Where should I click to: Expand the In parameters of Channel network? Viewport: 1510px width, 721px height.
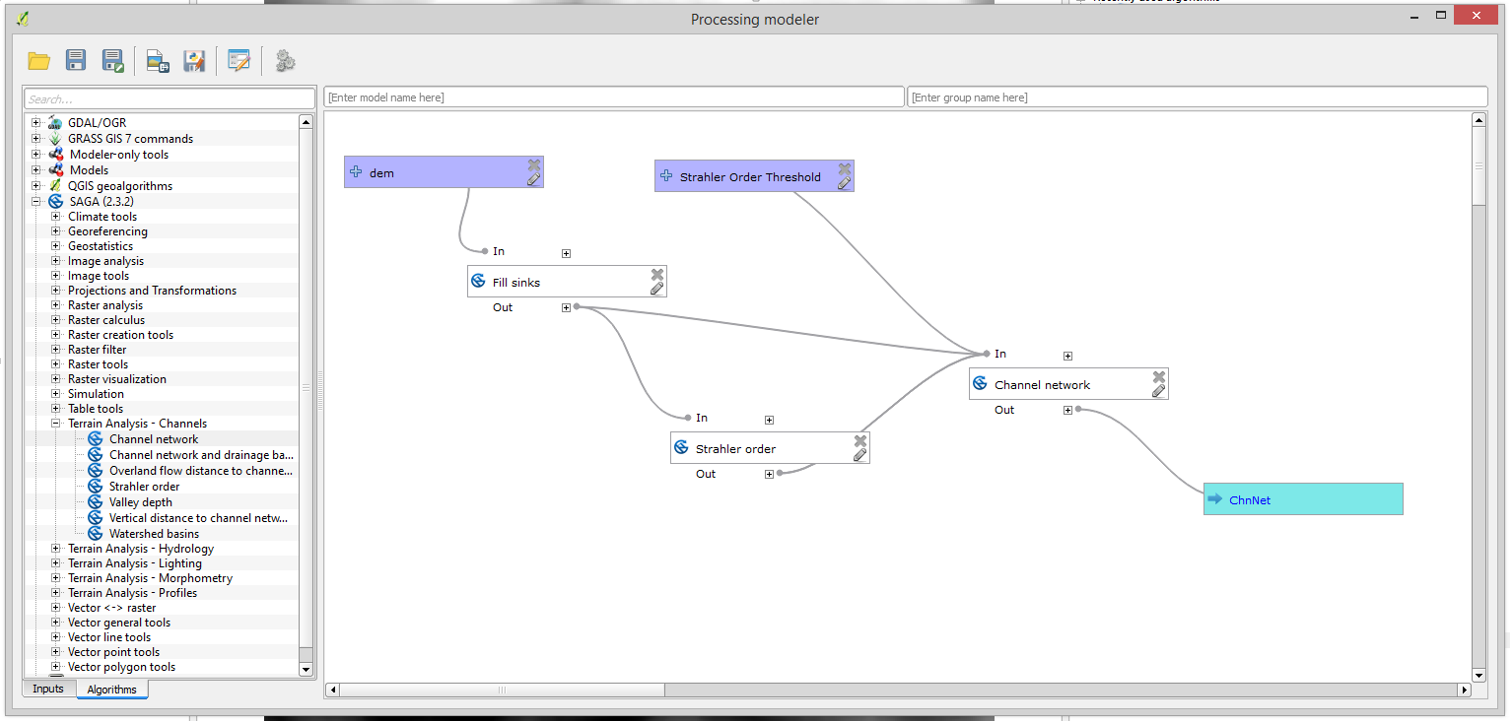pos(1068,356)
